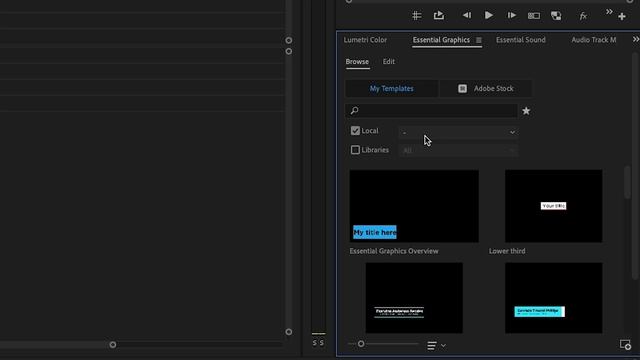This screenshot has height=360, width=640.
Task: Click the templates list scrollbar
Action: click(x=627, y=182)
